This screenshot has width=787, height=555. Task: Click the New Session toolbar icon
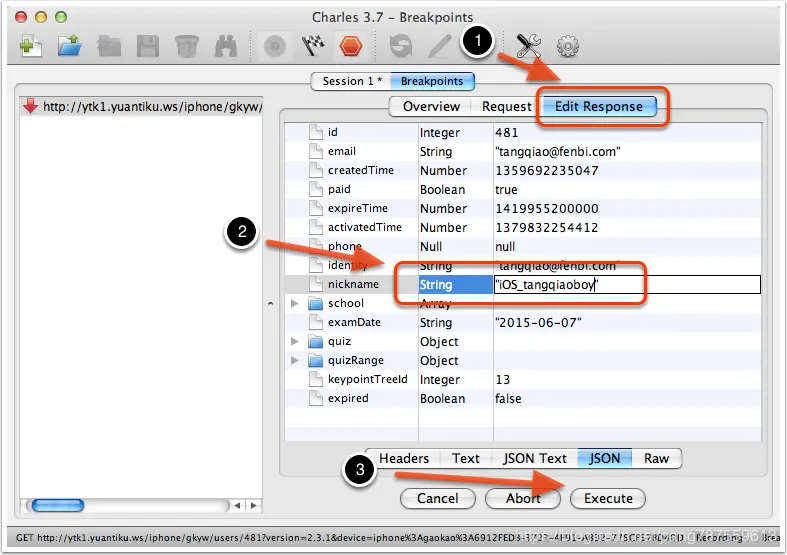pos(31,46)
